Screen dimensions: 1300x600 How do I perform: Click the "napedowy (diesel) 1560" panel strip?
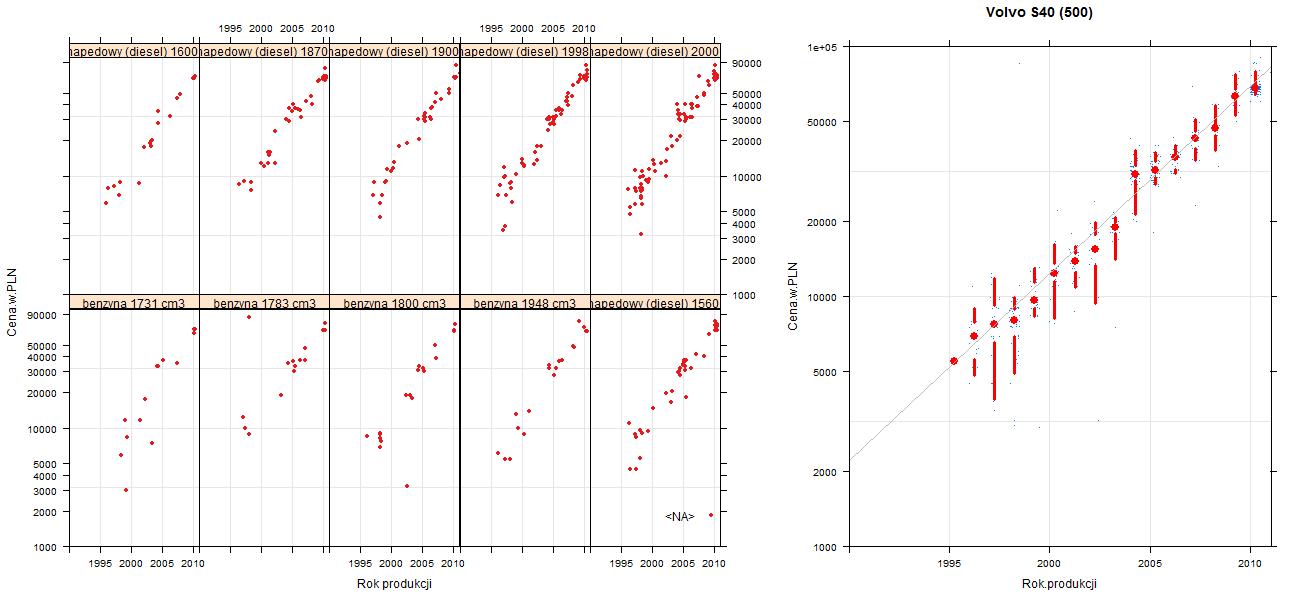[x=655, y=302]
